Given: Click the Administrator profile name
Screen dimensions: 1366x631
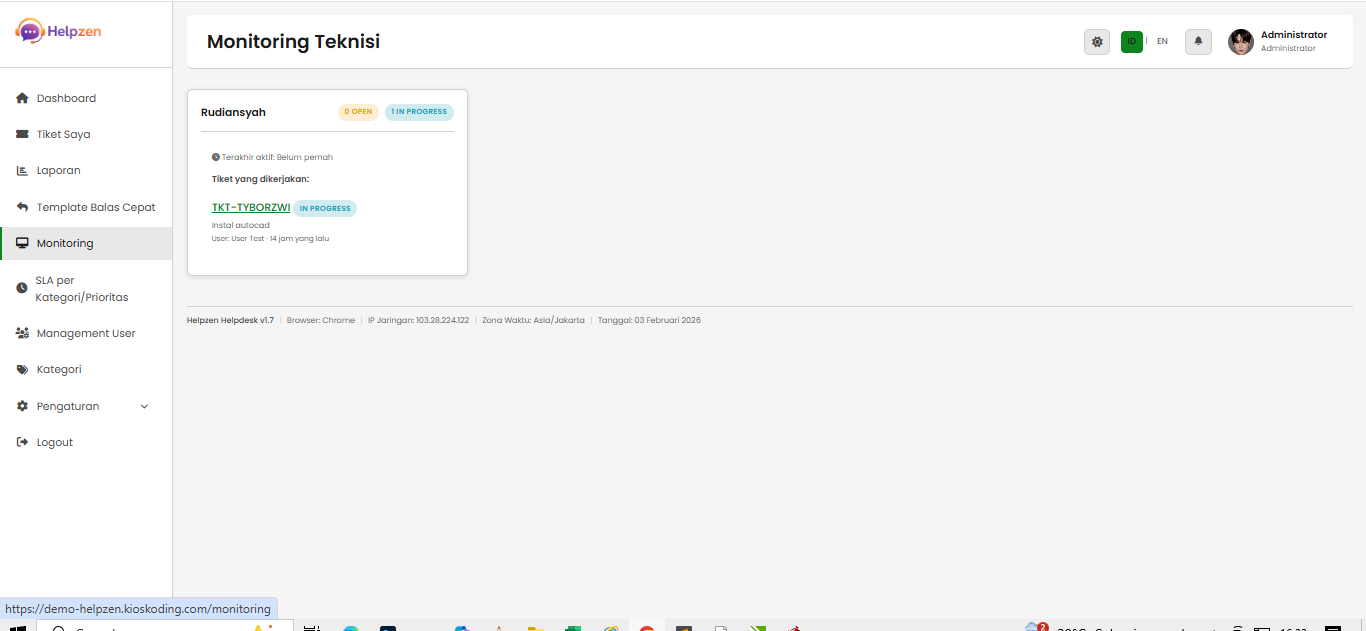Looking at the screenshot, I should pos(1294,34).
